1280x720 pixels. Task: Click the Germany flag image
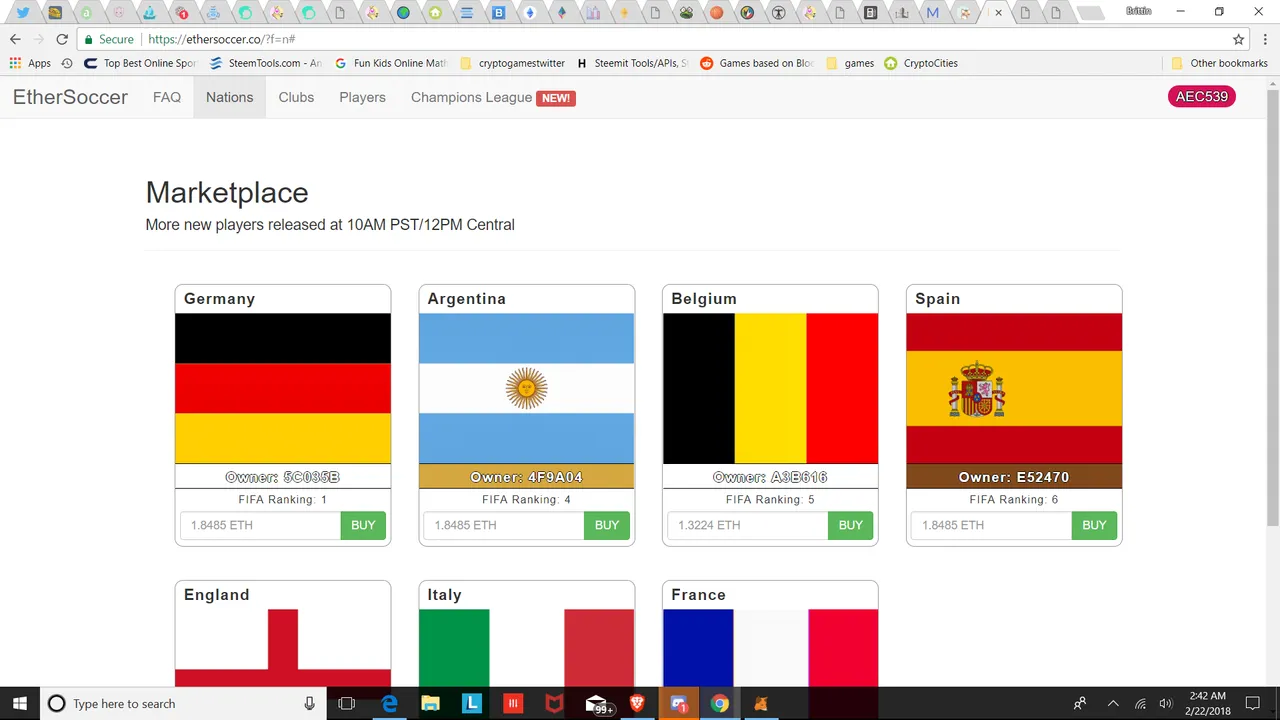pyautogui.click(x=283, y=389)
